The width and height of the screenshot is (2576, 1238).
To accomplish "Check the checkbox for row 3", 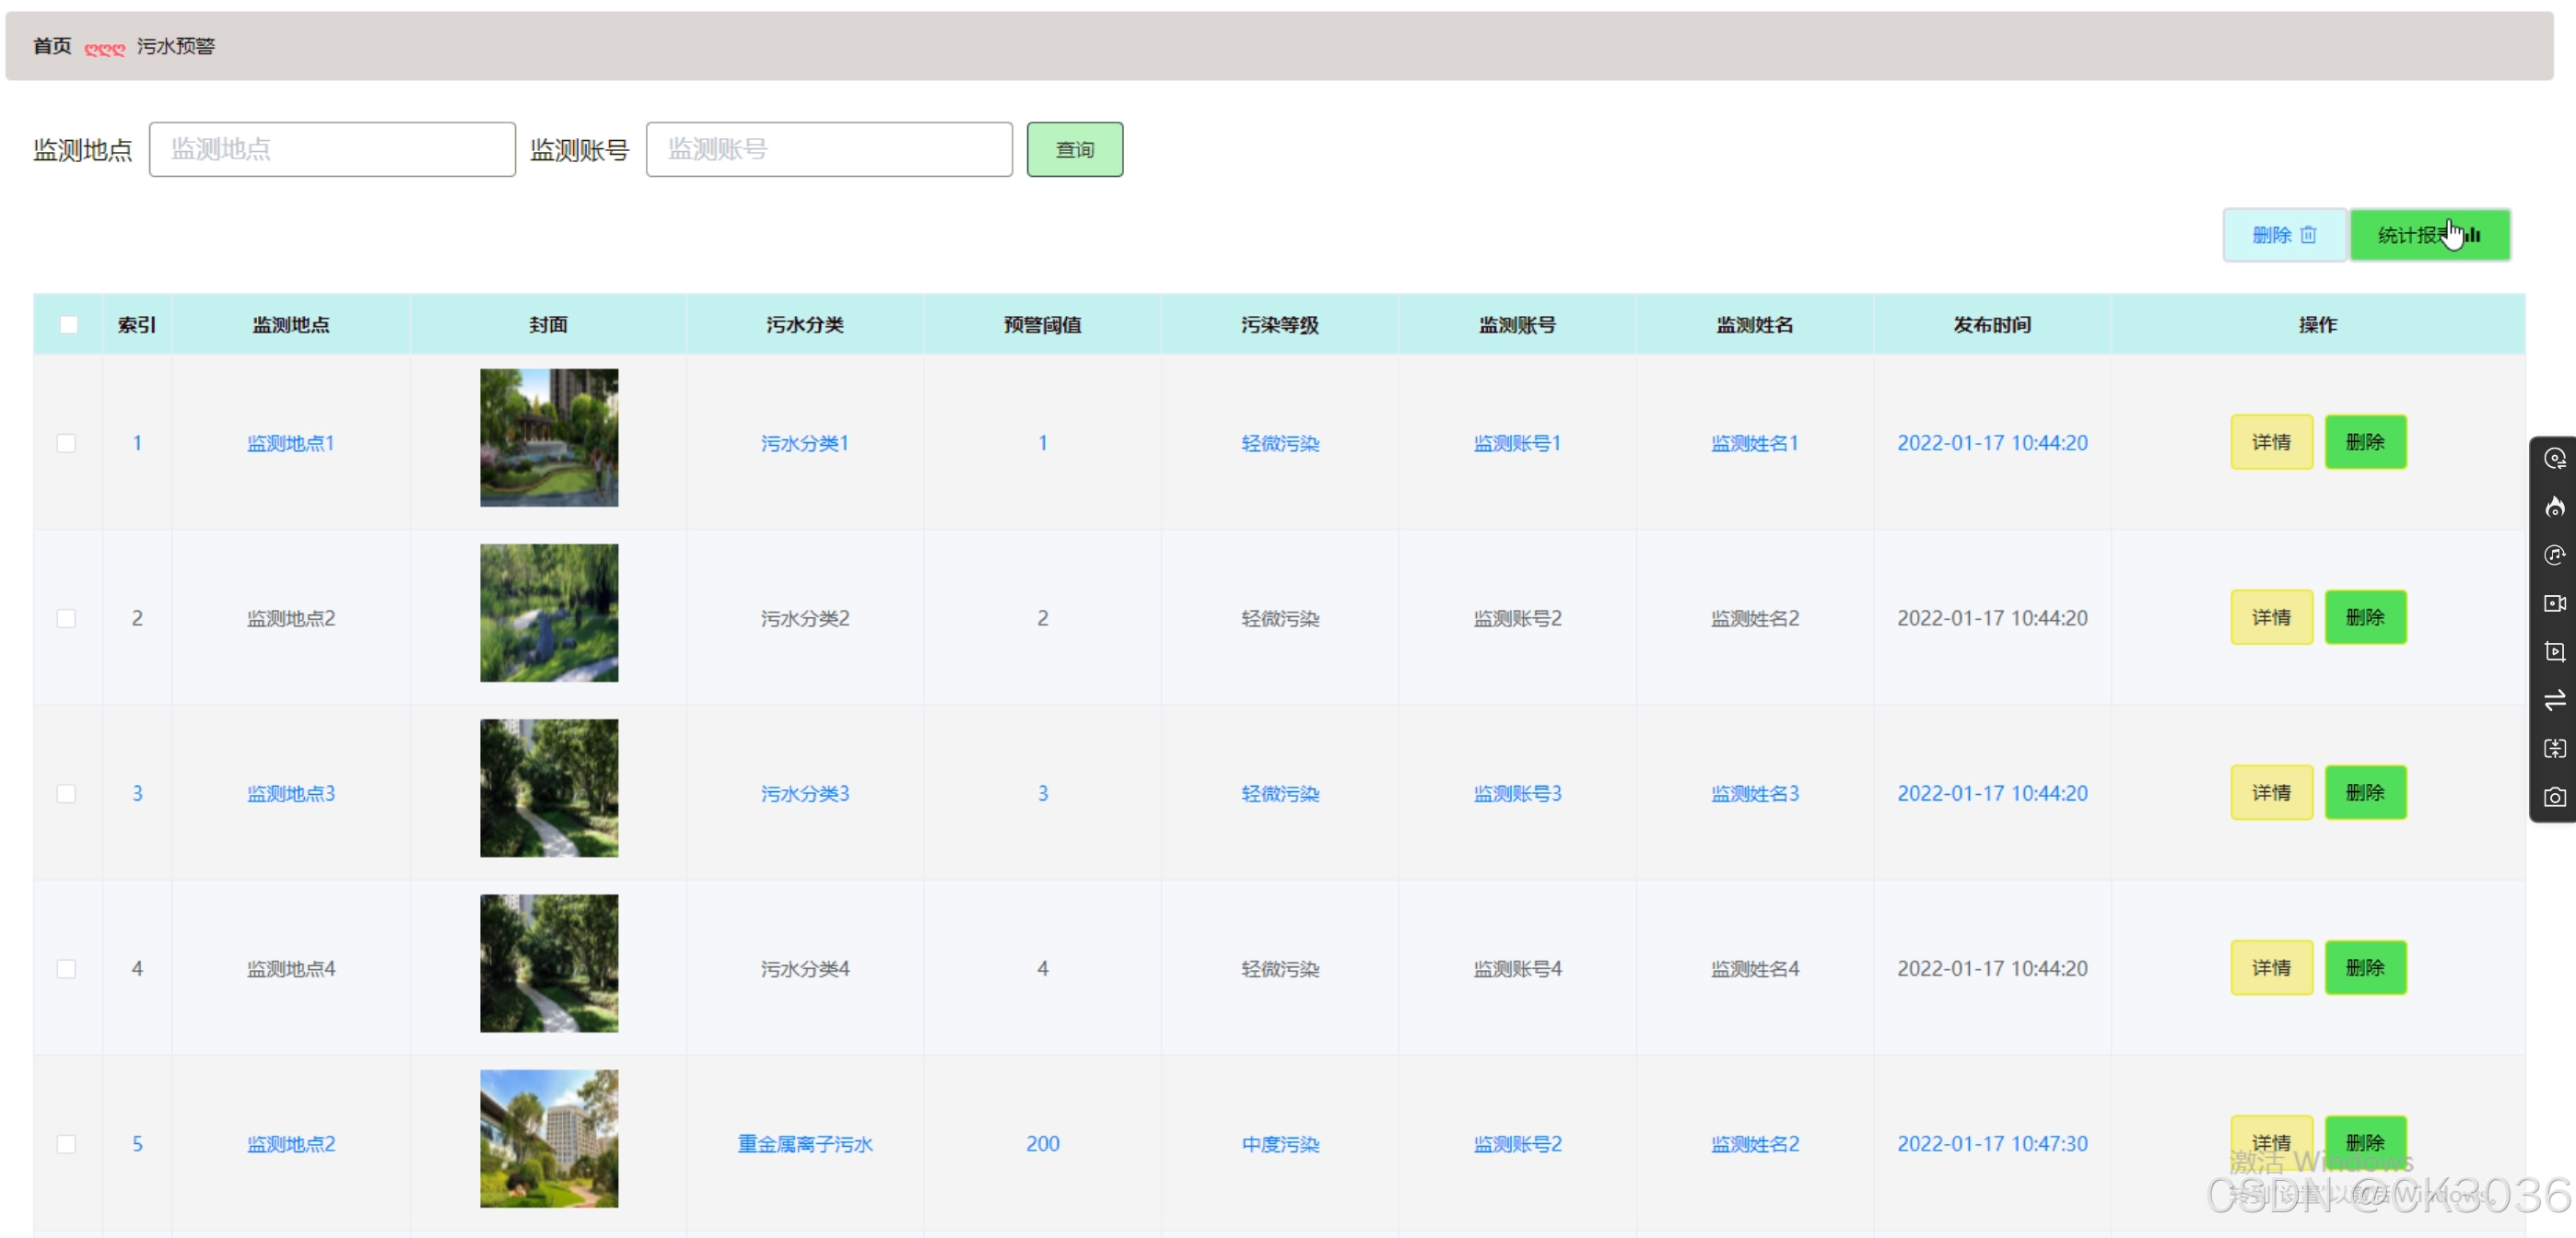I will click(x=66, y=793).
